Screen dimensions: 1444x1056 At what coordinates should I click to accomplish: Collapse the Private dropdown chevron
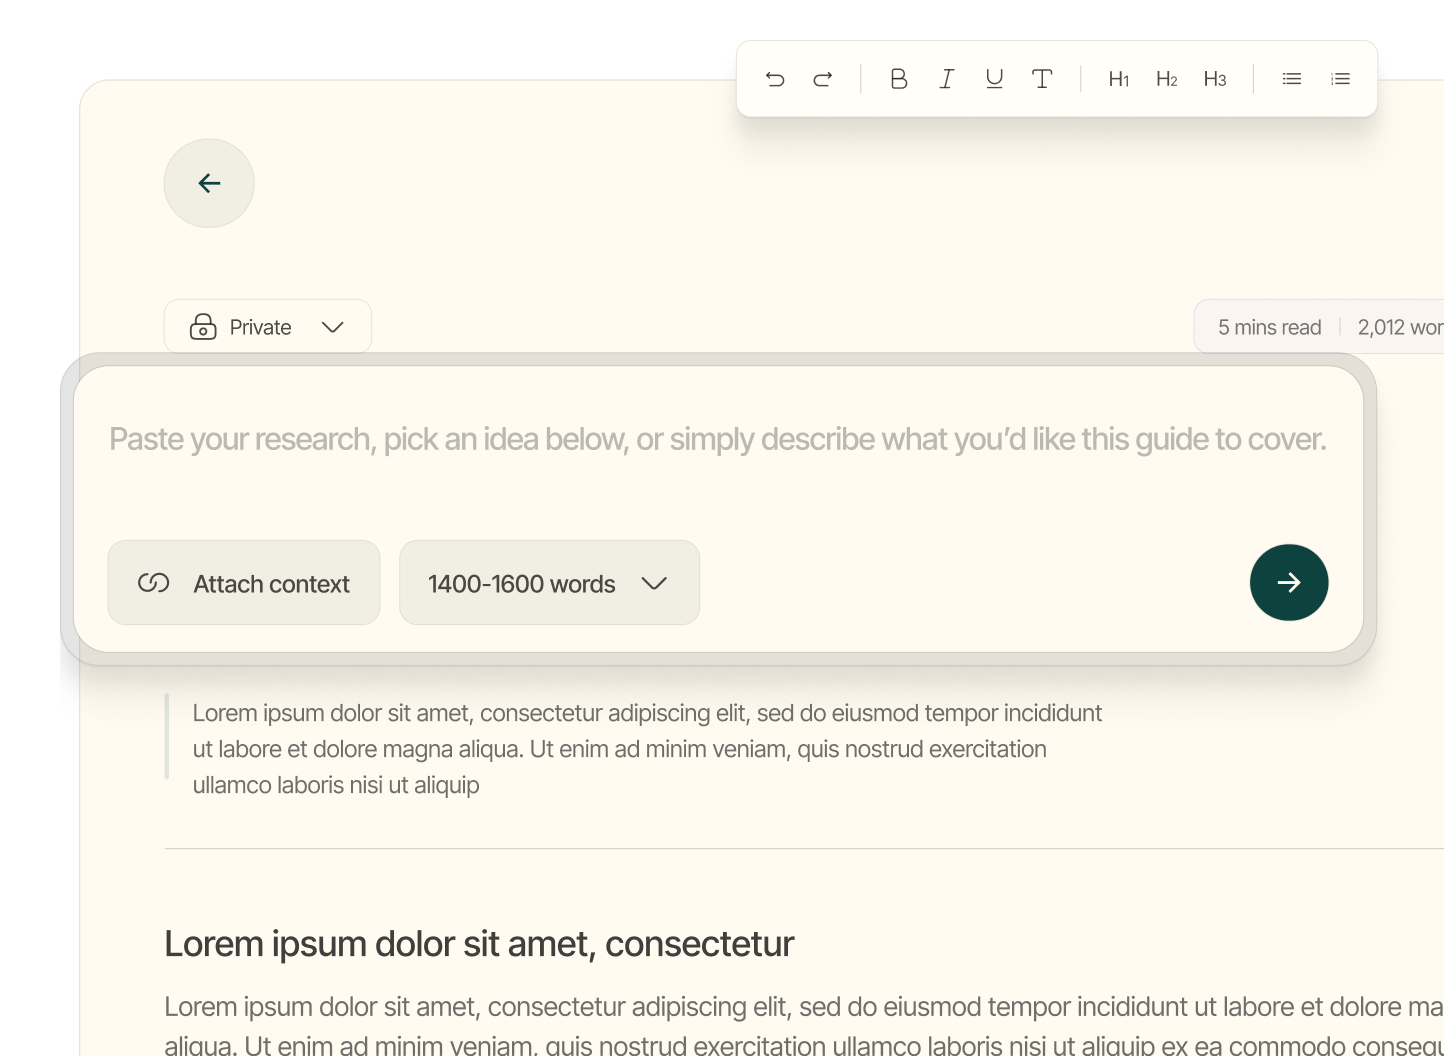[334, 327]
